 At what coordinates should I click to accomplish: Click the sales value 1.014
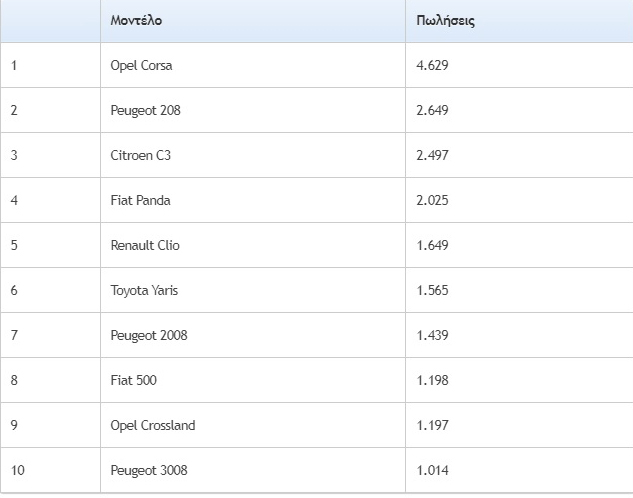pos(432,471)
